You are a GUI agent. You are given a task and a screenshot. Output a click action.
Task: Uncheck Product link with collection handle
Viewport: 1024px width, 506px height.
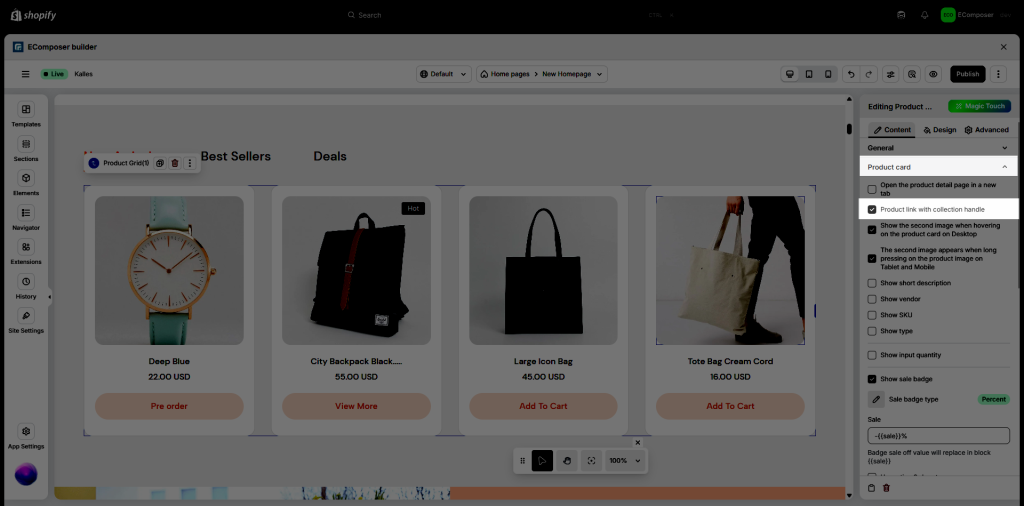(x=872, y=209)
